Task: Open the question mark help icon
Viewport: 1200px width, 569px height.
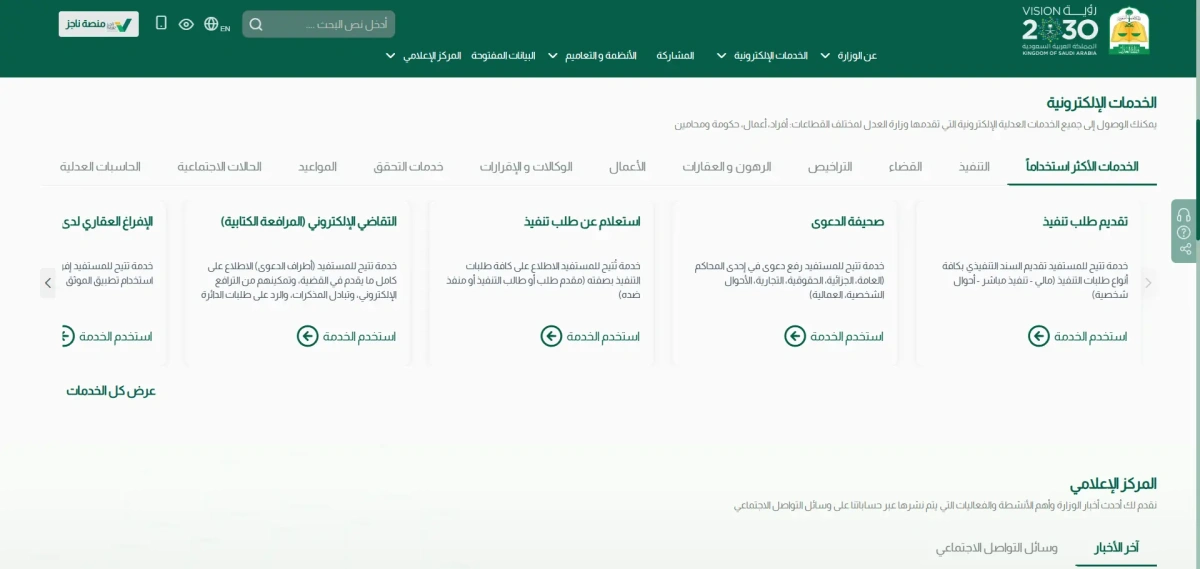Action: (x=1184, y=232)
